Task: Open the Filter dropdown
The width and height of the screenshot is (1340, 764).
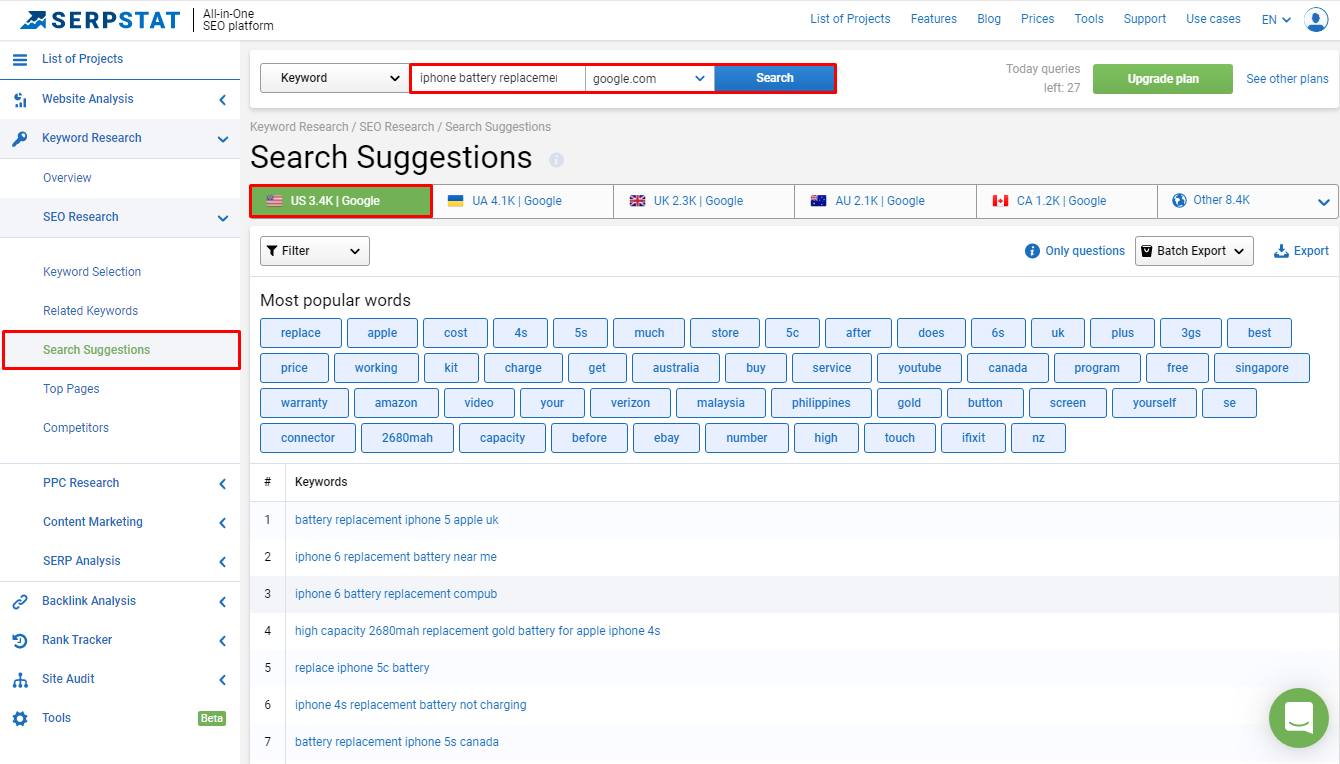Action: coord(315,251)
